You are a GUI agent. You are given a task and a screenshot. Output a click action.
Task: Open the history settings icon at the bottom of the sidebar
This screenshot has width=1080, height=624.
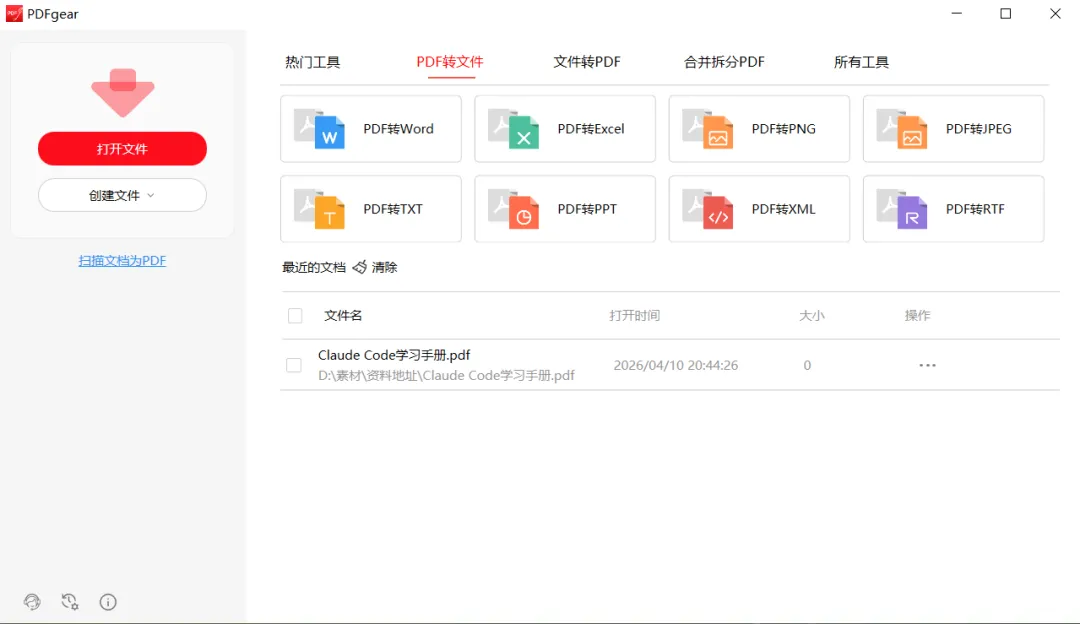[70, 602]
